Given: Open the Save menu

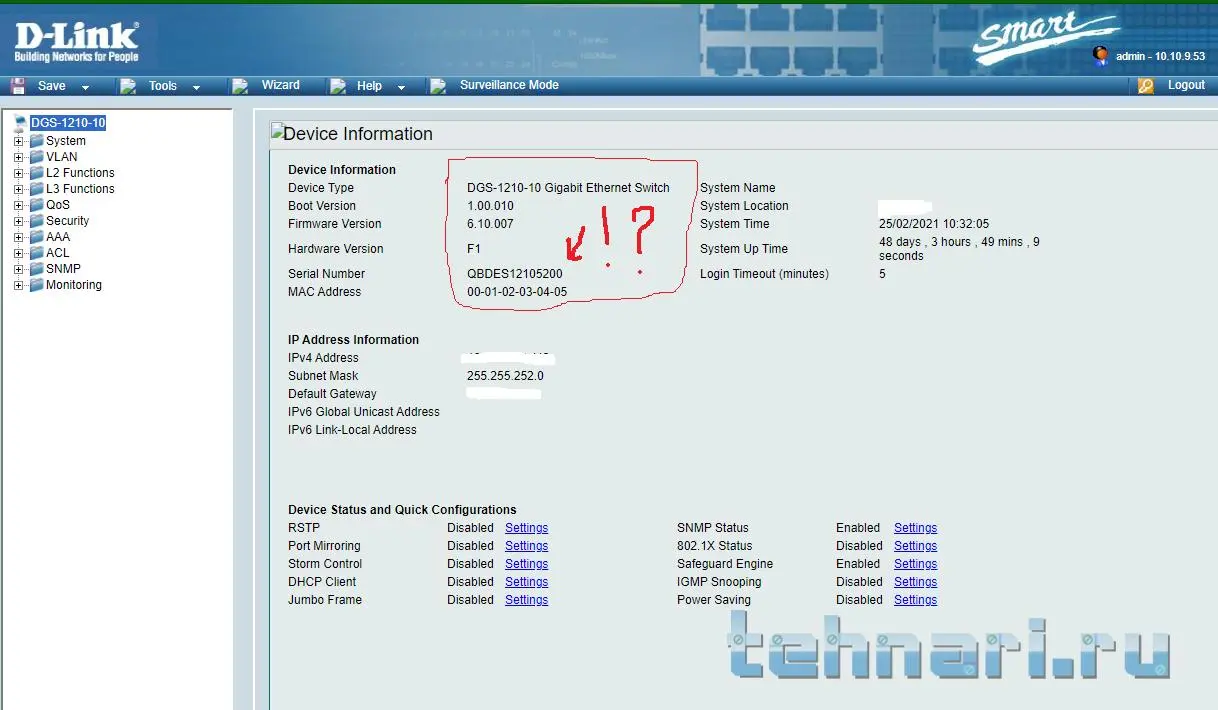Looking at the screenshot, I should 51,86.
